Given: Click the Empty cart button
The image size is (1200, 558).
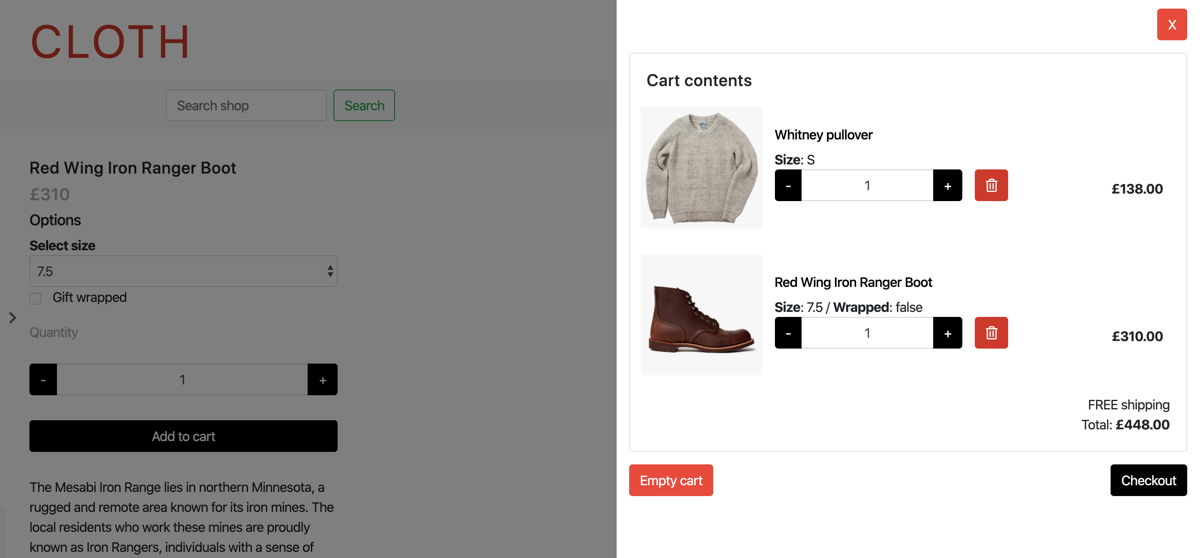Looking at the screenshot, I should click(x=671, y=480).
